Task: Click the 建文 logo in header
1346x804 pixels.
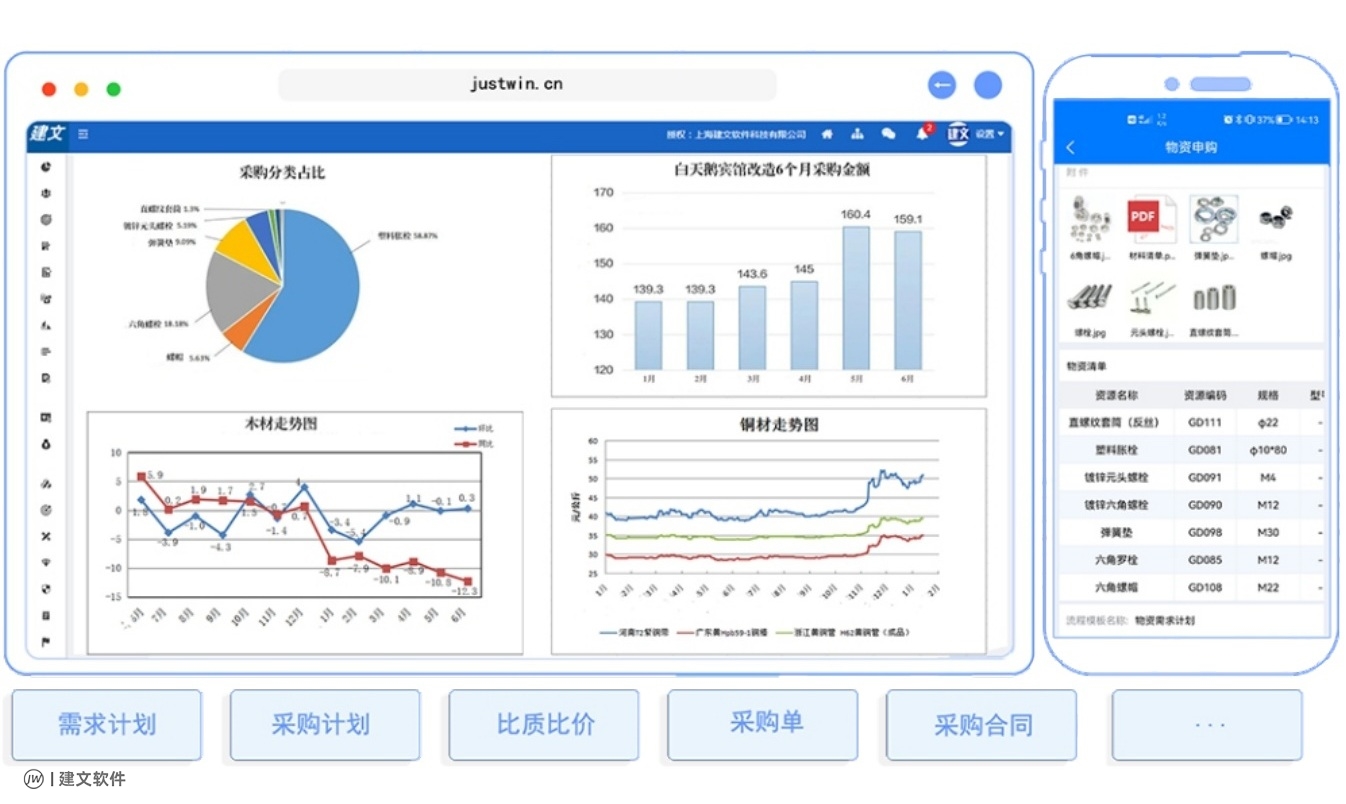Action: coord(47,134)
